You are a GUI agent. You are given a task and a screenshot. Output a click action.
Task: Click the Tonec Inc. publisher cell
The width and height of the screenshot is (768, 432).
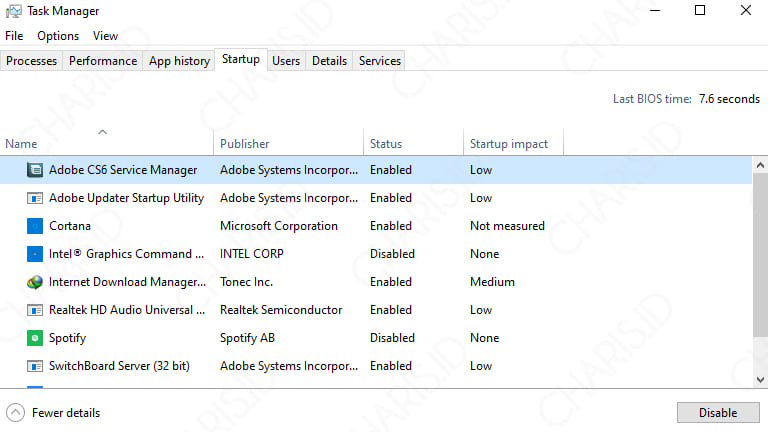246,282
